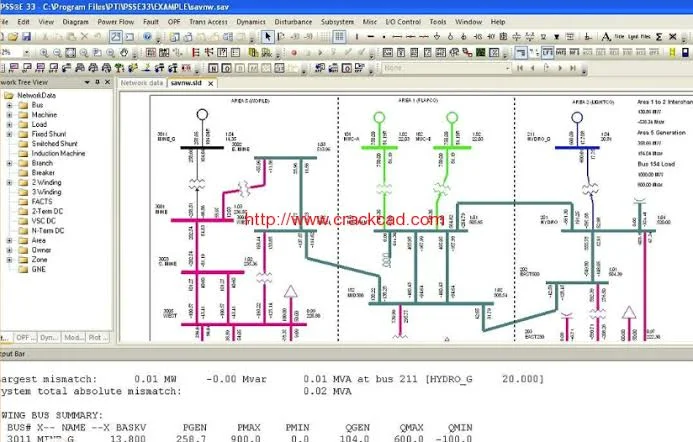Open the Subsystem menu
Image resolution: width=693 pixels, height=442 pixels.
pyautogui.click(x=337, y=22)
